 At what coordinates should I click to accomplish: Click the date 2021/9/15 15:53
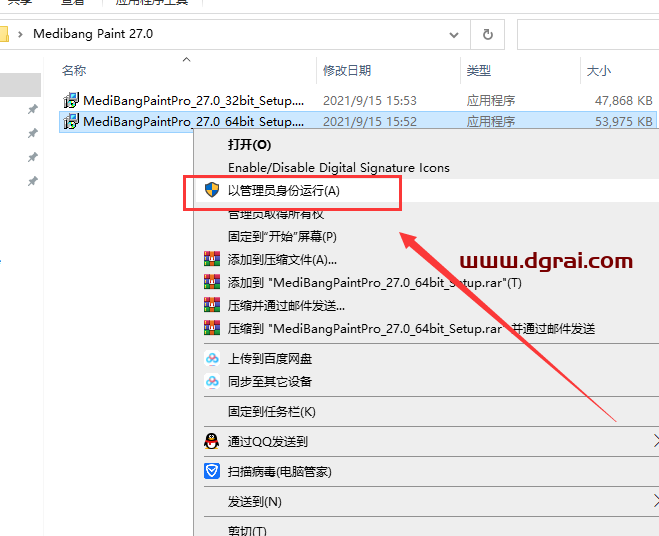(x=370, y=100)
